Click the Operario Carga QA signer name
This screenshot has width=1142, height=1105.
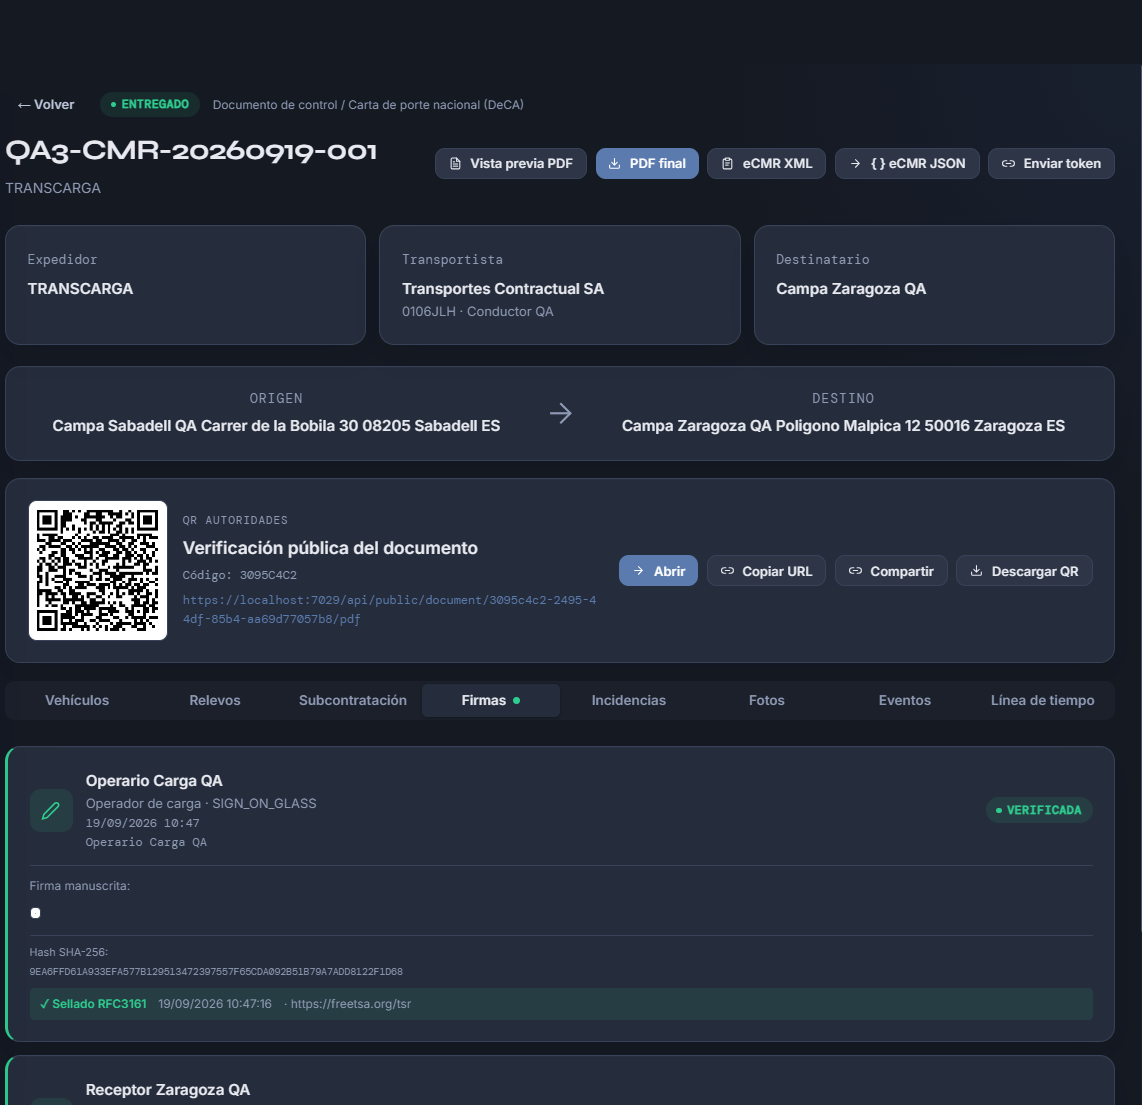click(154, 781)
